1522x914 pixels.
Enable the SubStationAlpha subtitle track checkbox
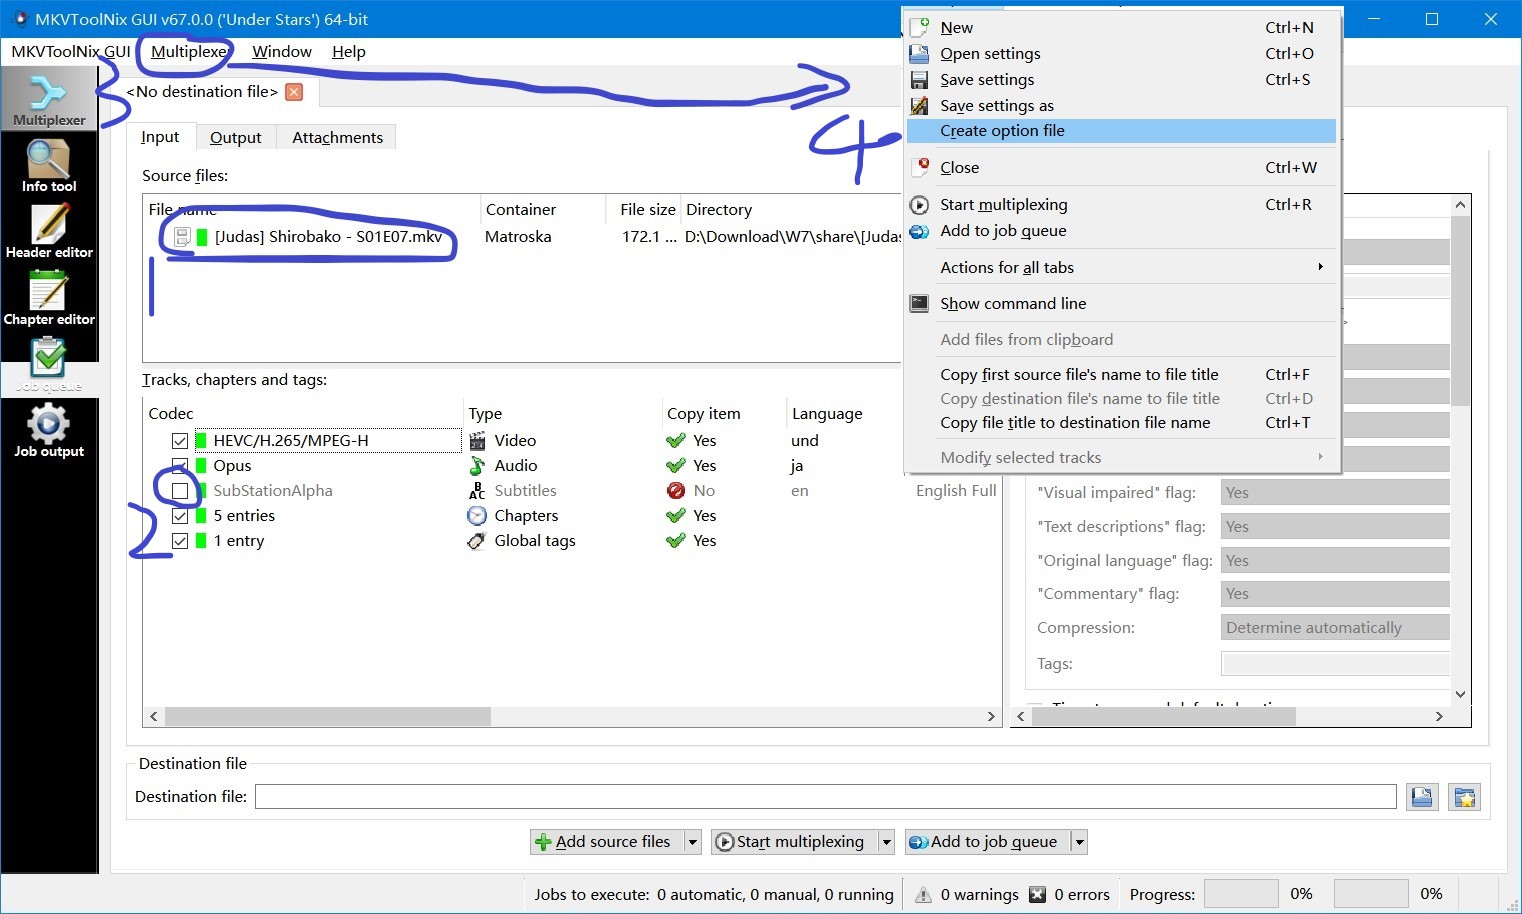180,491
